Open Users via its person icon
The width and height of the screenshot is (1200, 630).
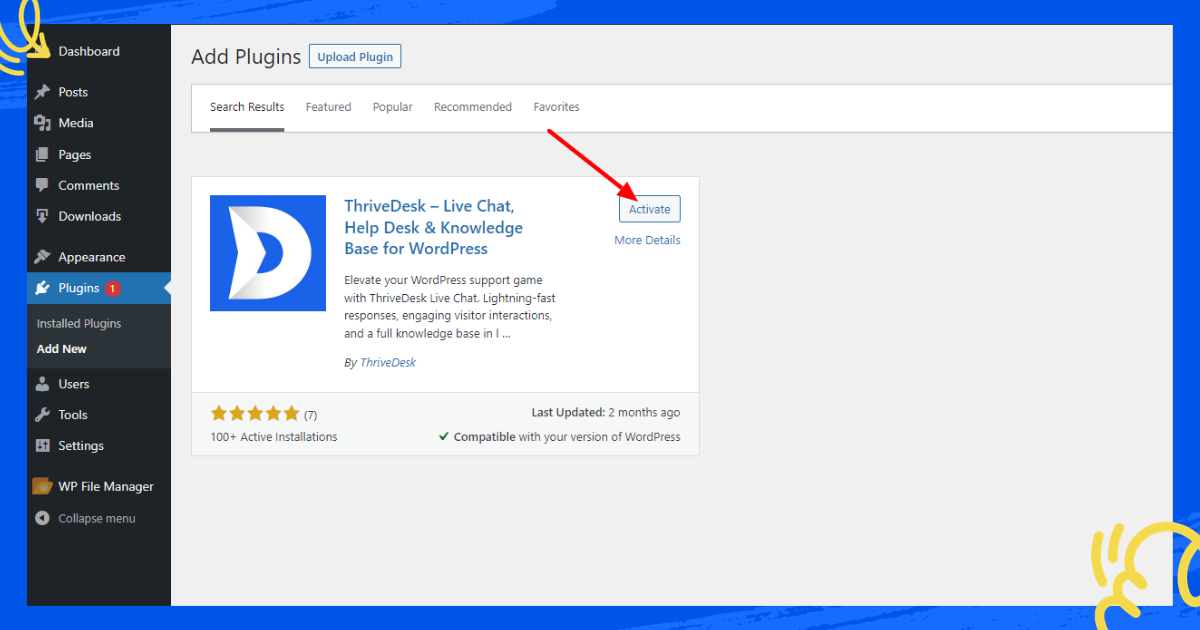[x=42, y=384]
